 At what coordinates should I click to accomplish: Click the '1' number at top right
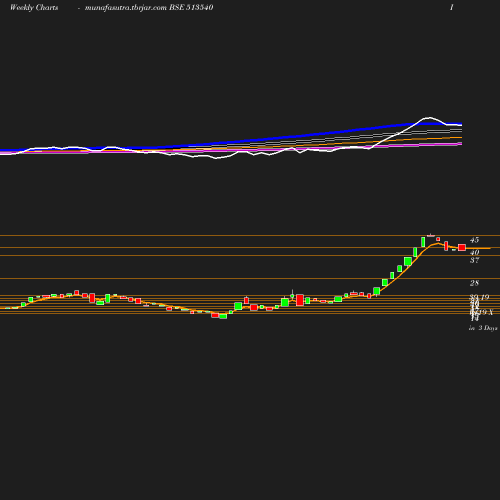point(452,7)
